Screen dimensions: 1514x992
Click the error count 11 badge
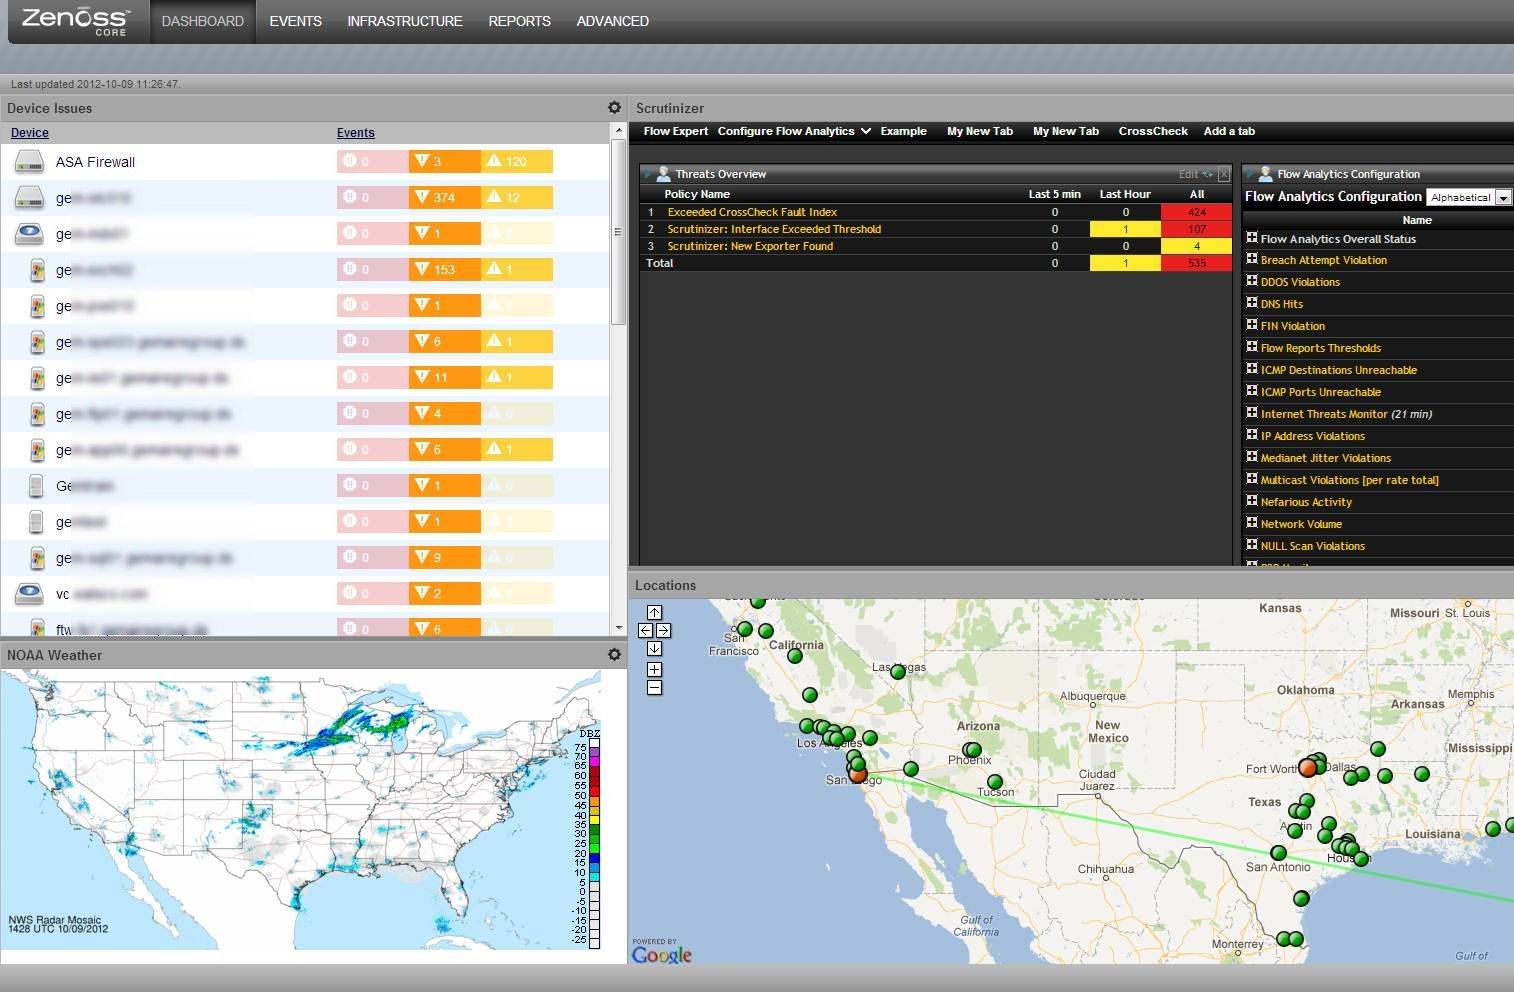coord(445,377)
